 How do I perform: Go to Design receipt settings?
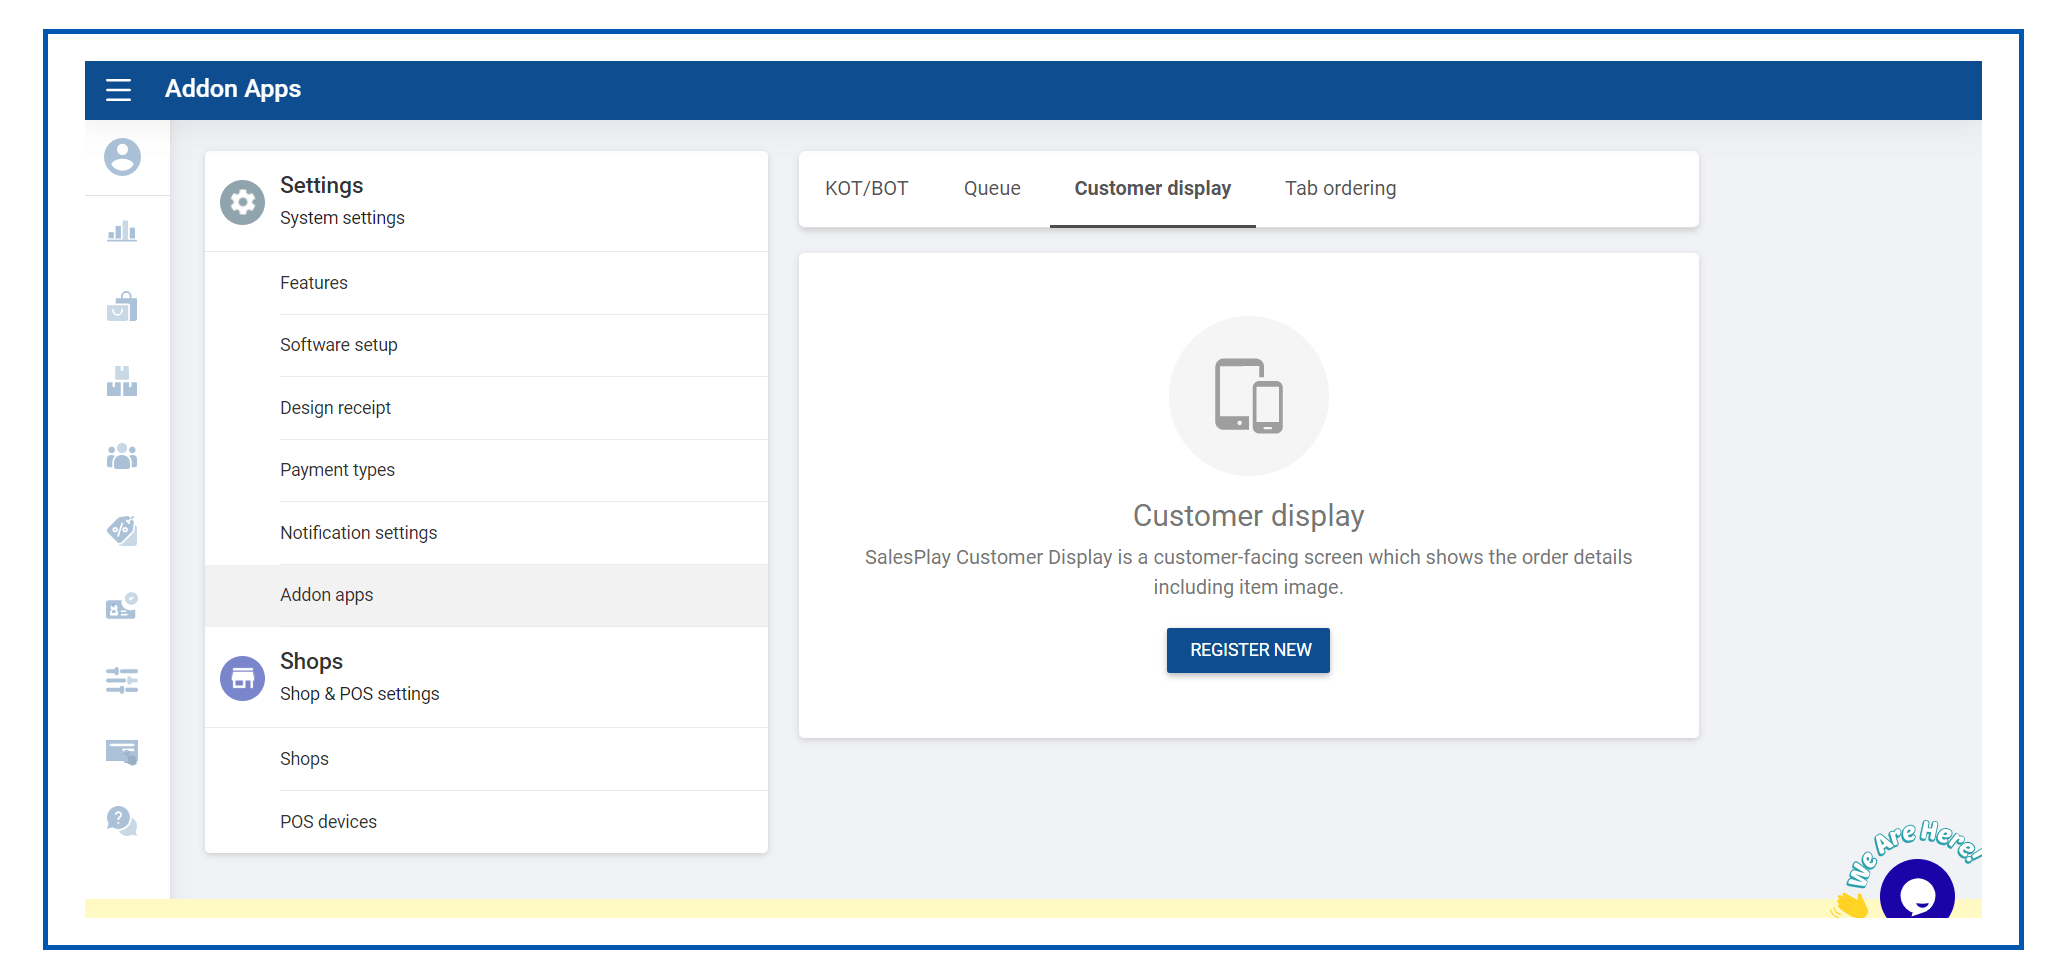pyautogui.click(x=335, y=408)
